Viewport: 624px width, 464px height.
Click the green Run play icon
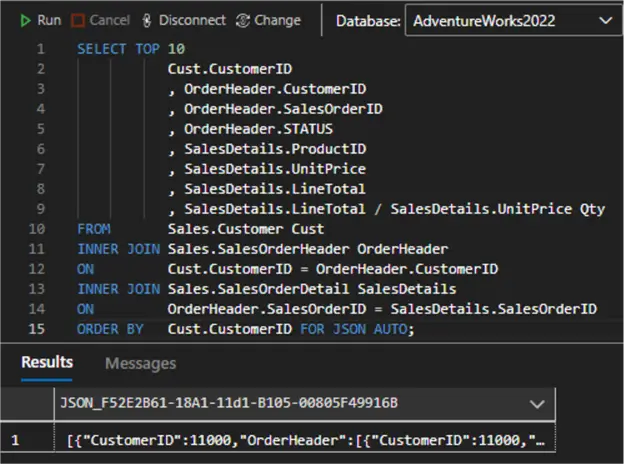click(25, 20)
